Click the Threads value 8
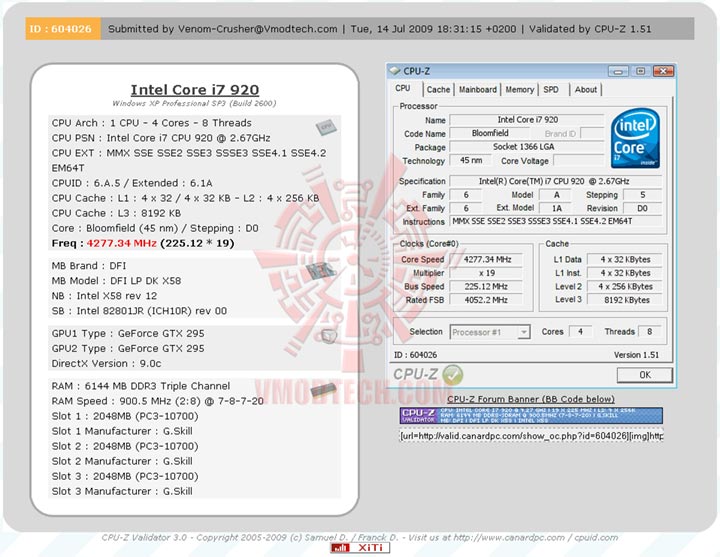 (x=649, y=332)
